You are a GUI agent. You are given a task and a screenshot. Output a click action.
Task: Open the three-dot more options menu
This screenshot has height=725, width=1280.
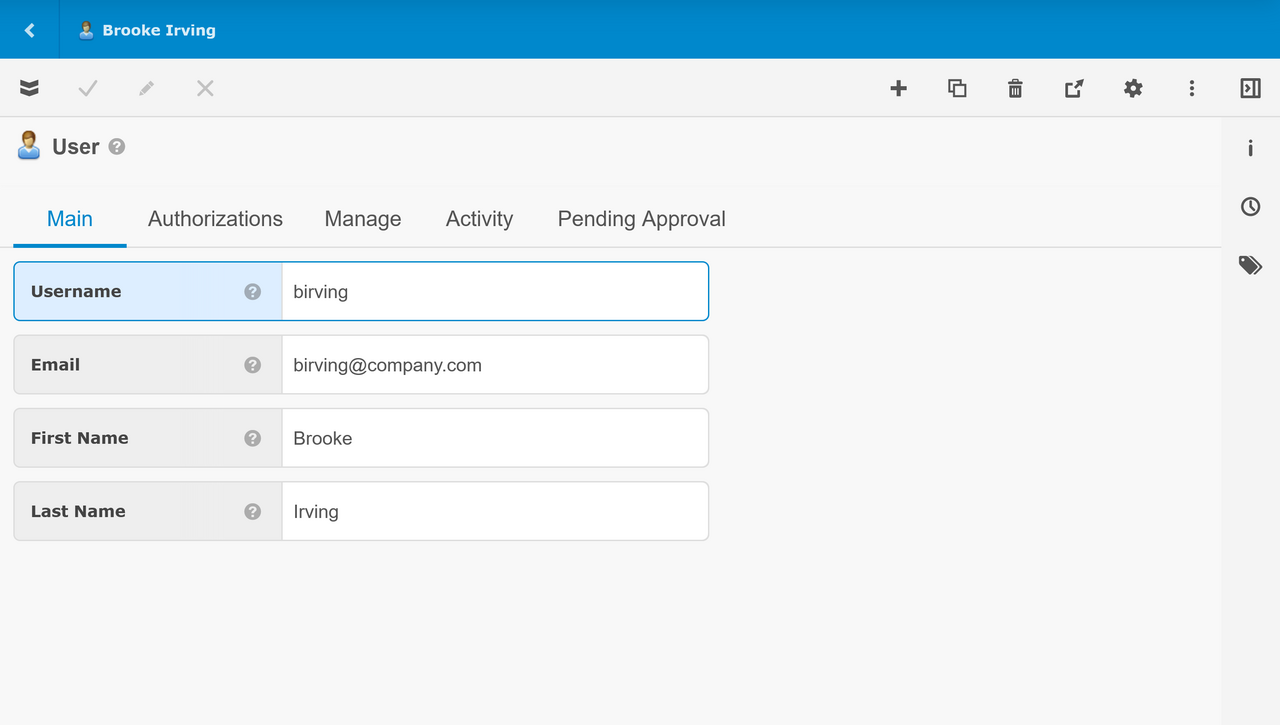click(x=1191, y=88)
